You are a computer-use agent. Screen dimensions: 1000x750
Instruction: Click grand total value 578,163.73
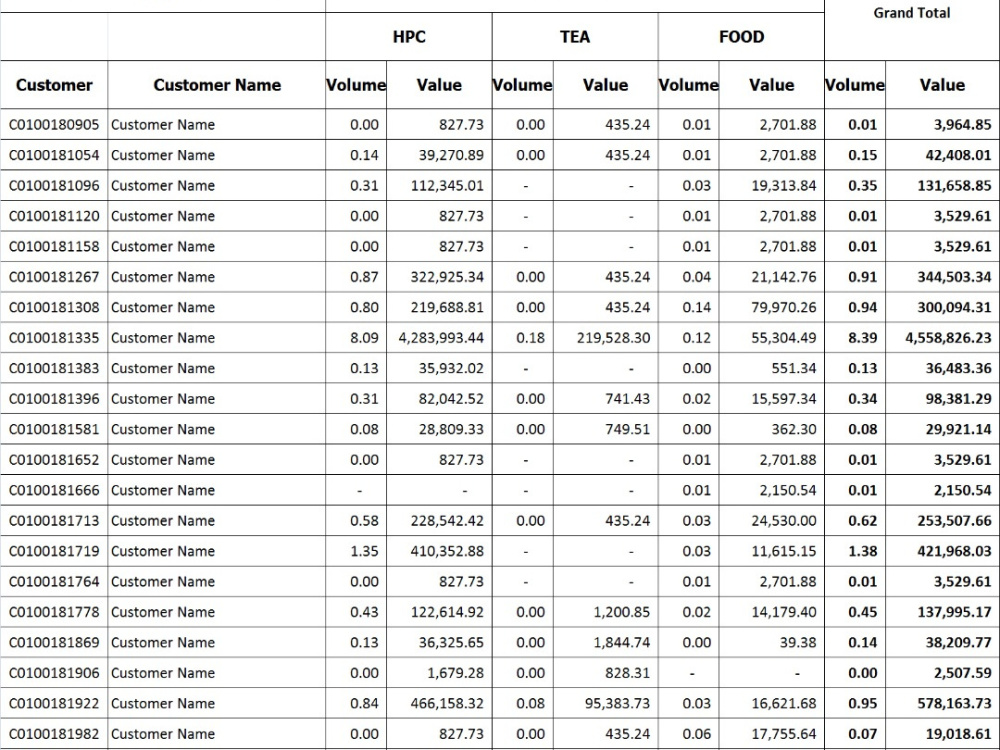click(x=955, y=704)
